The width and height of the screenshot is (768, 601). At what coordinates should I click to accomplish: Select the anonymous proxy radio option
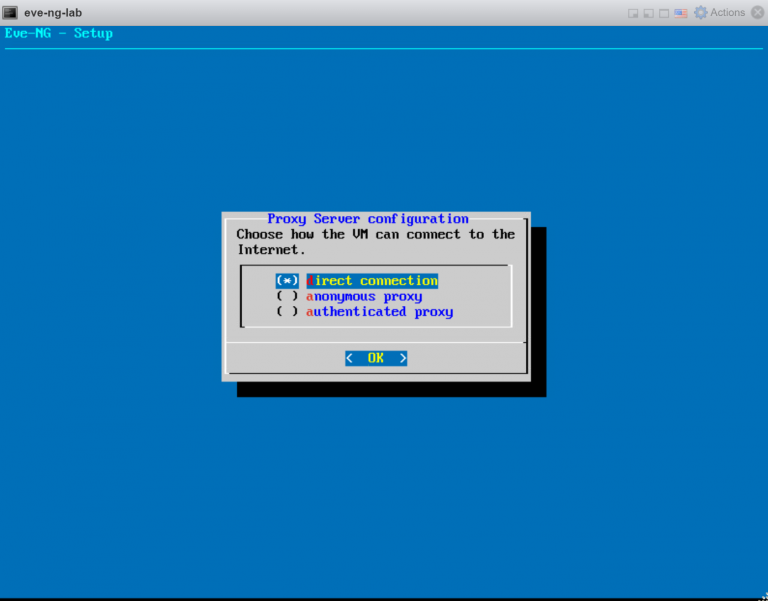349,296
